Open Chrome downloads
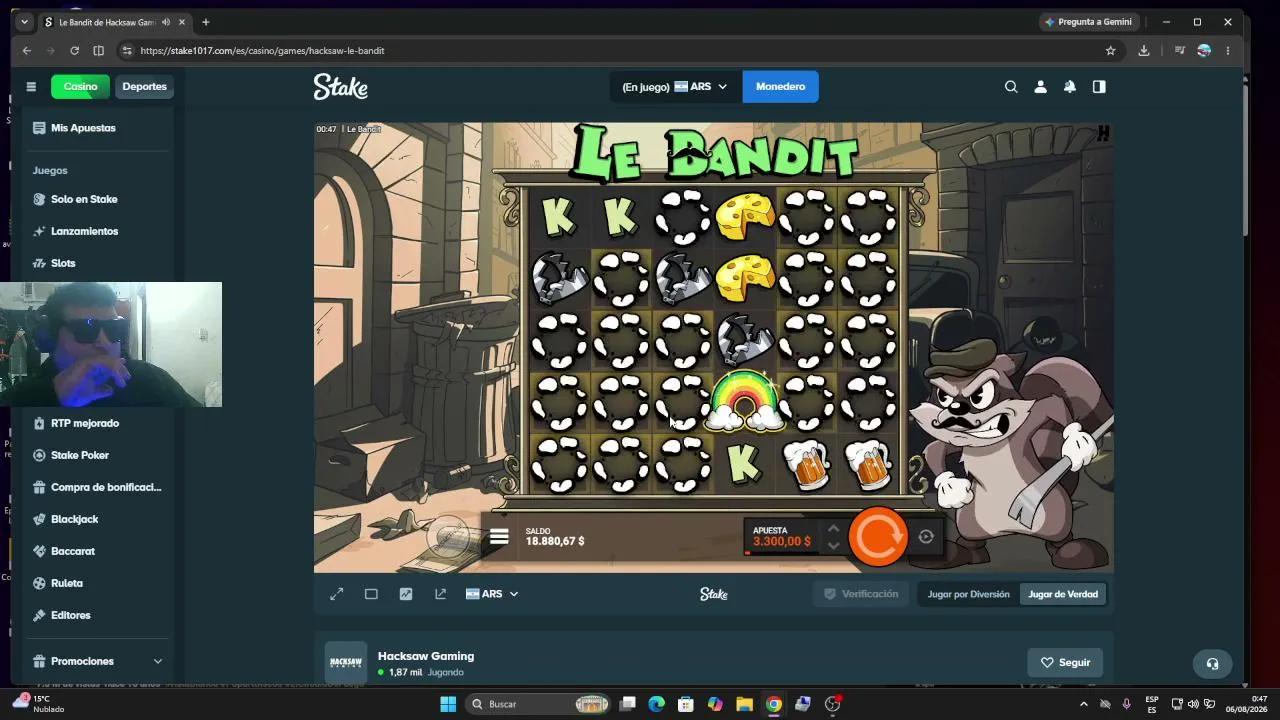Screen dimensions: 1280x720 1144,51
